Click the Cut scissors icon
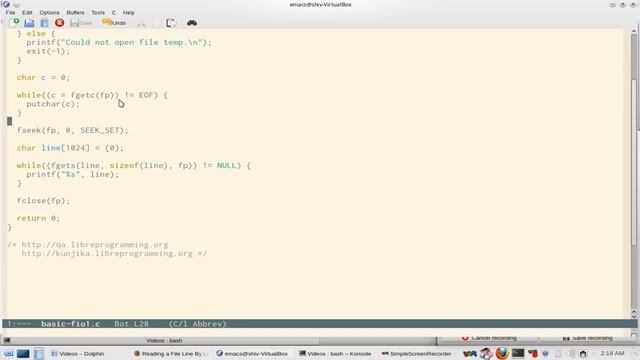 [141, 23]
